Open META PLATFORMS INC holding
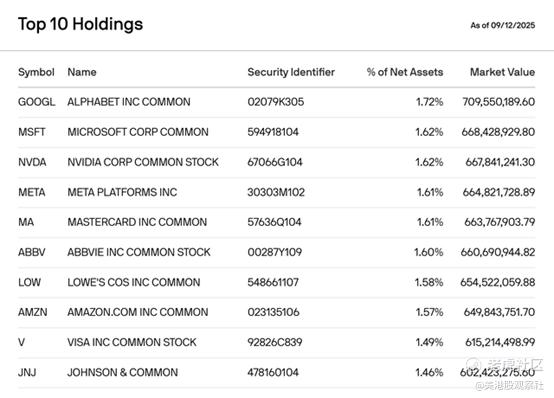Viewport: 554px width, 398px height. click(122, 192)
